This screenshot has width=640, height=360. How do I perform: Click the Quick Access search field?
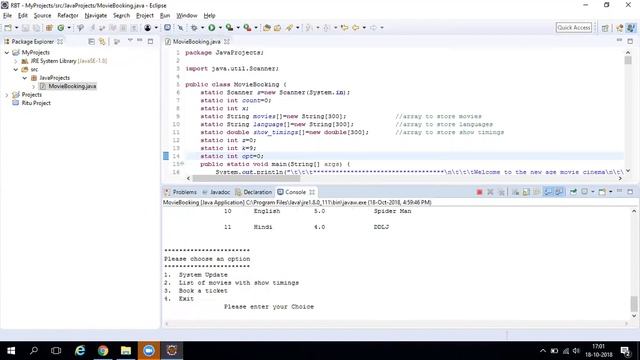pos(573,27)
